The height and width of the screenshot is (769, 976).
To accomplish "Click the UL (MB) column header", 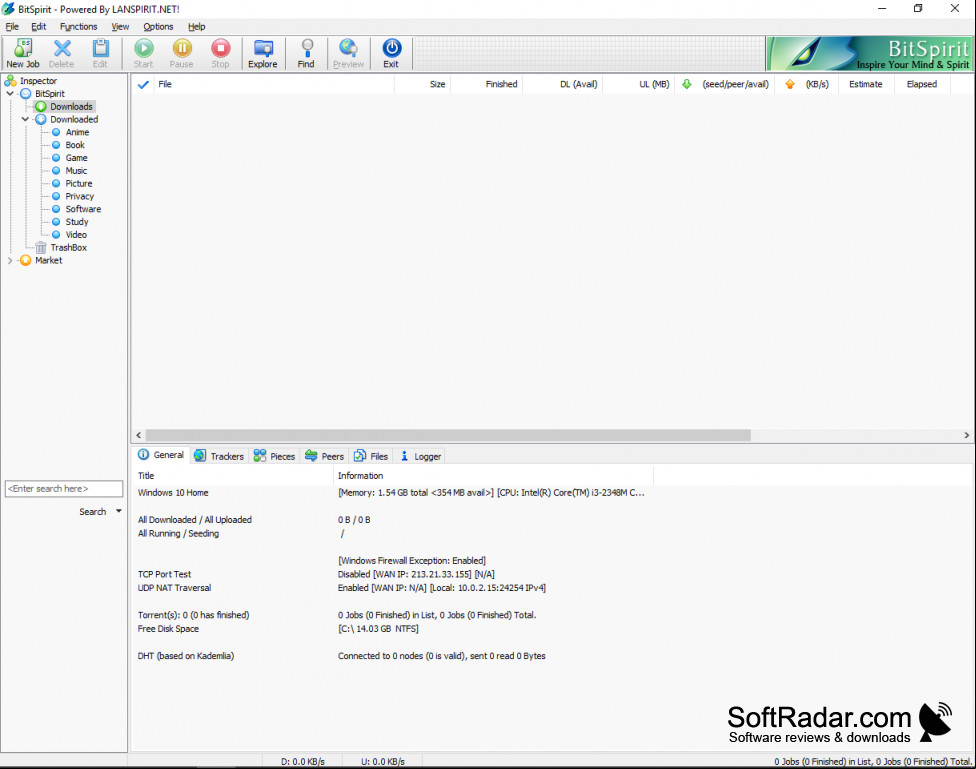I will [x=639, y=84].
